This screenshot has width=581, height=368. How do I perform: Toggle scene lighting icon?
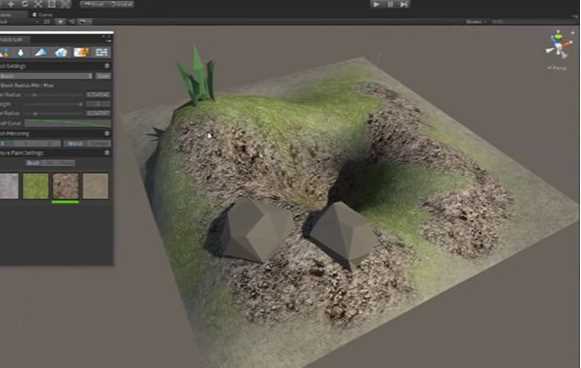point(60,21)
